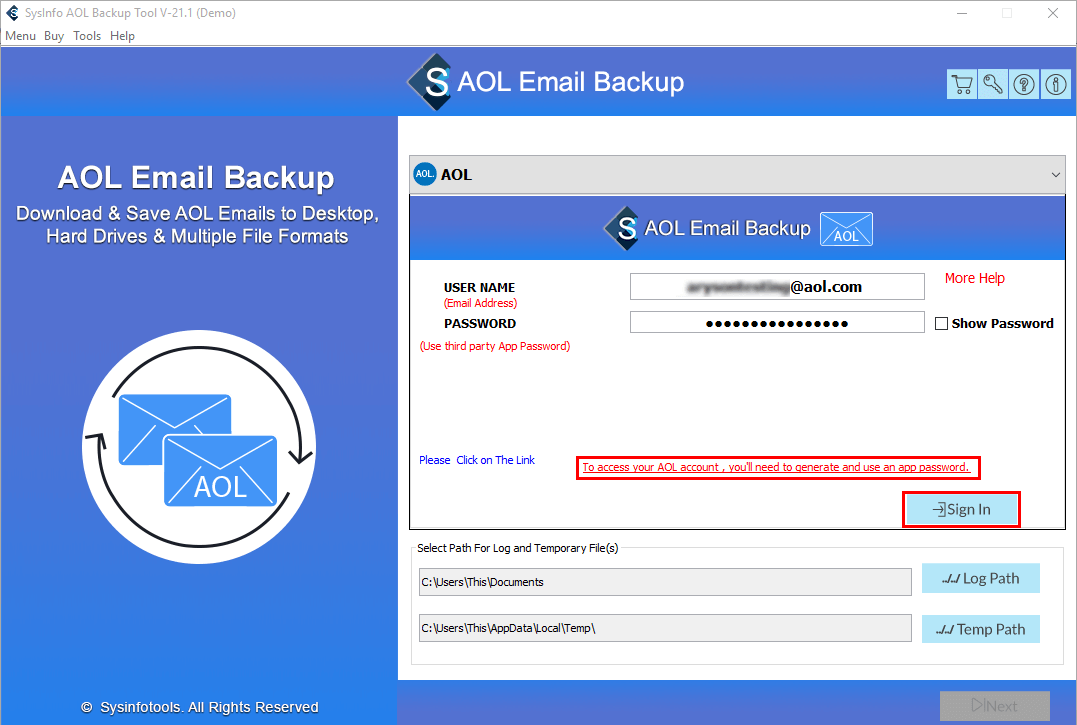The width and height of the screenshot is (1077, 725).
Task: Click the info about icon
Action: [1056, 84]
